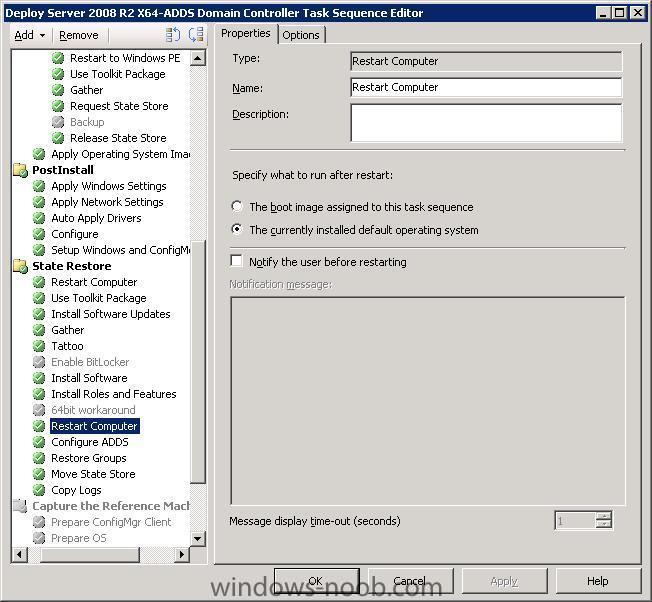Viewport: 652px width, 602px height.
Task: Click the Cancel button
Action: point(411,581)
